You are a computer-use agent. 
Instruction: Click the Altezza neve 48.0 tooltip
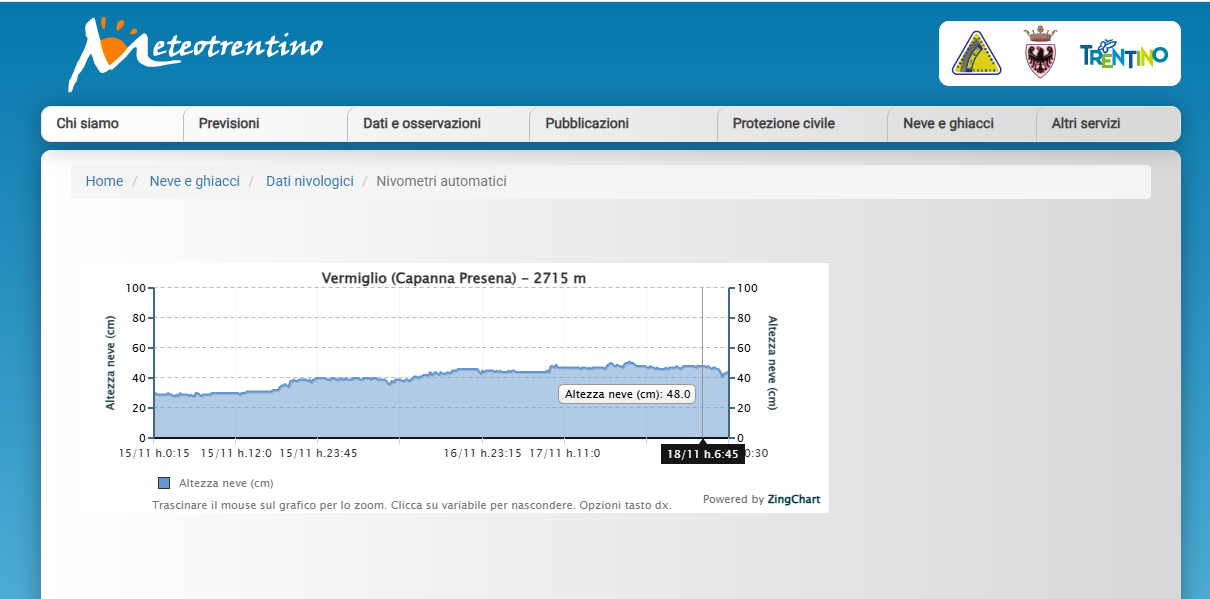pos(627,394)
